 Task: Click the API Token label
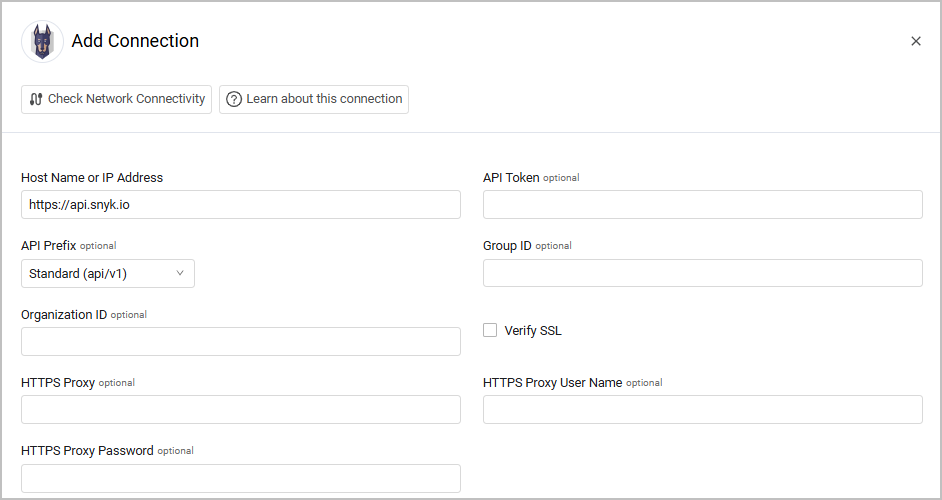point(511,178)
